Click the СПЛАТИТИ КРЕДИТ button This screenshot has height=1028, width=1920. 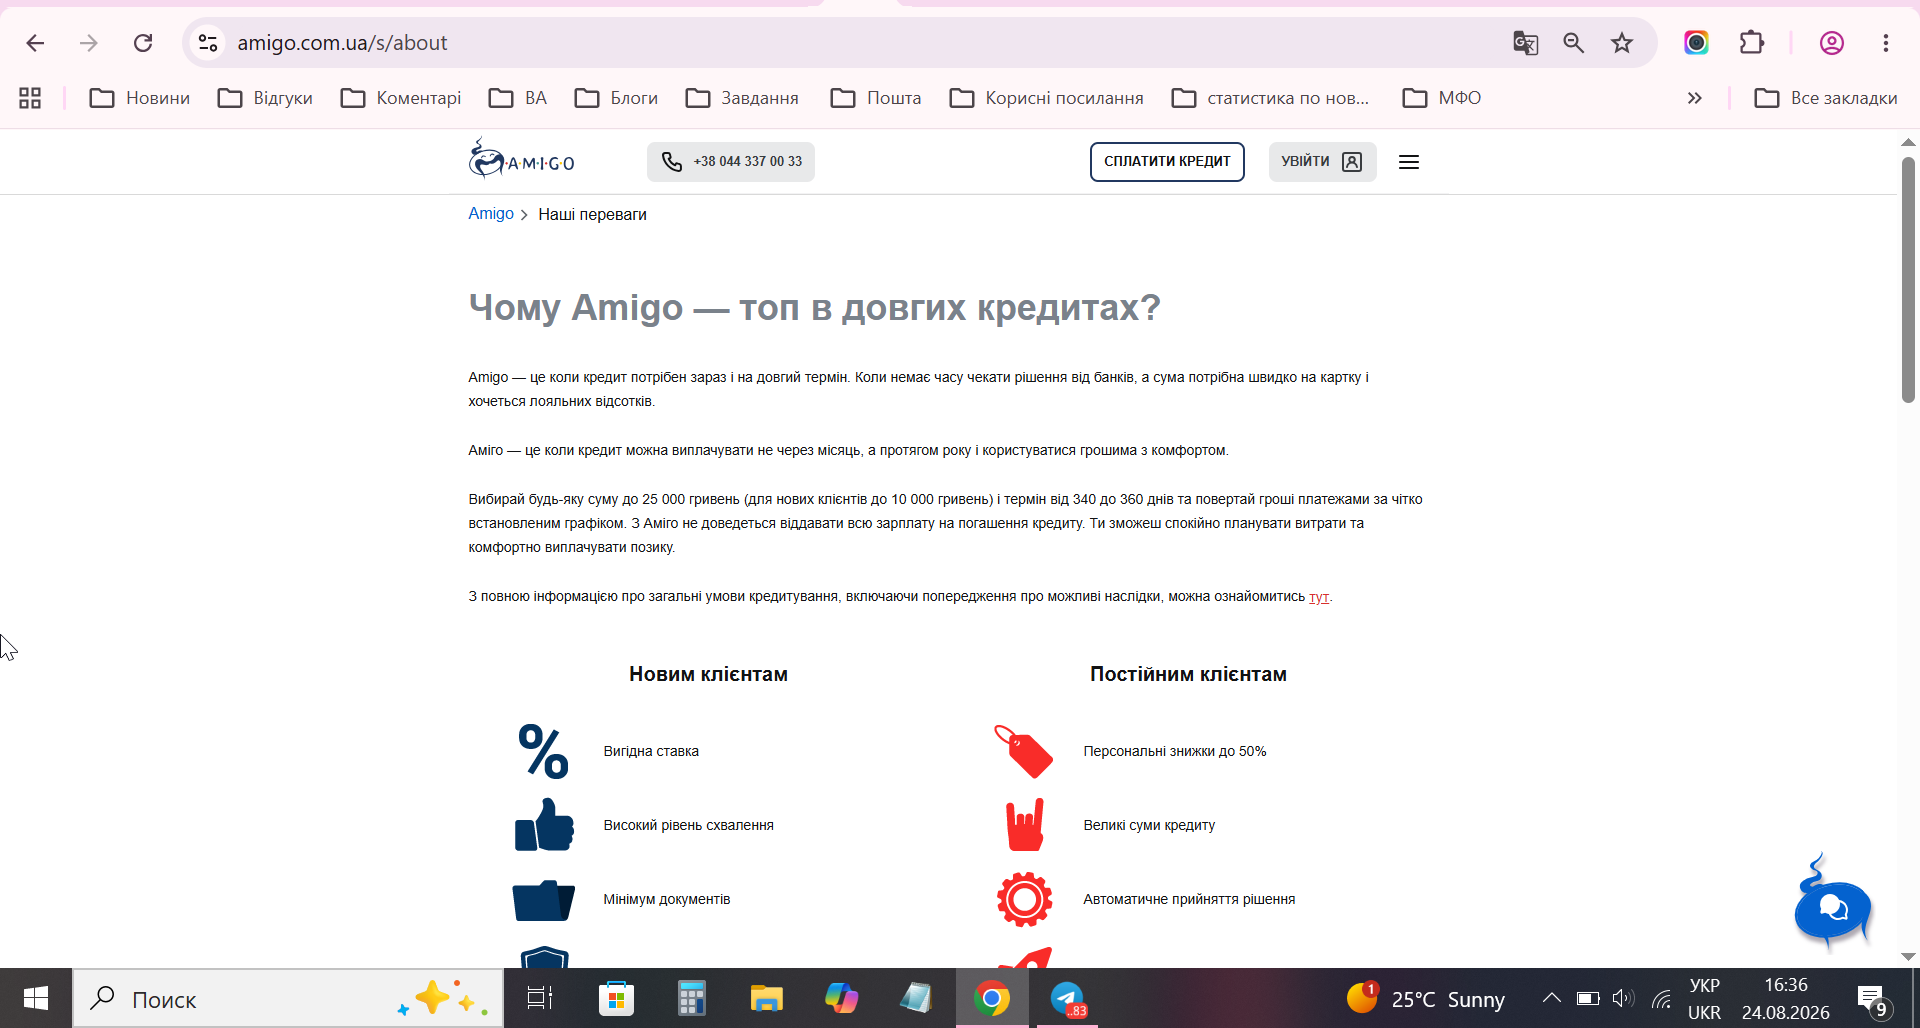coord(1167,162)
